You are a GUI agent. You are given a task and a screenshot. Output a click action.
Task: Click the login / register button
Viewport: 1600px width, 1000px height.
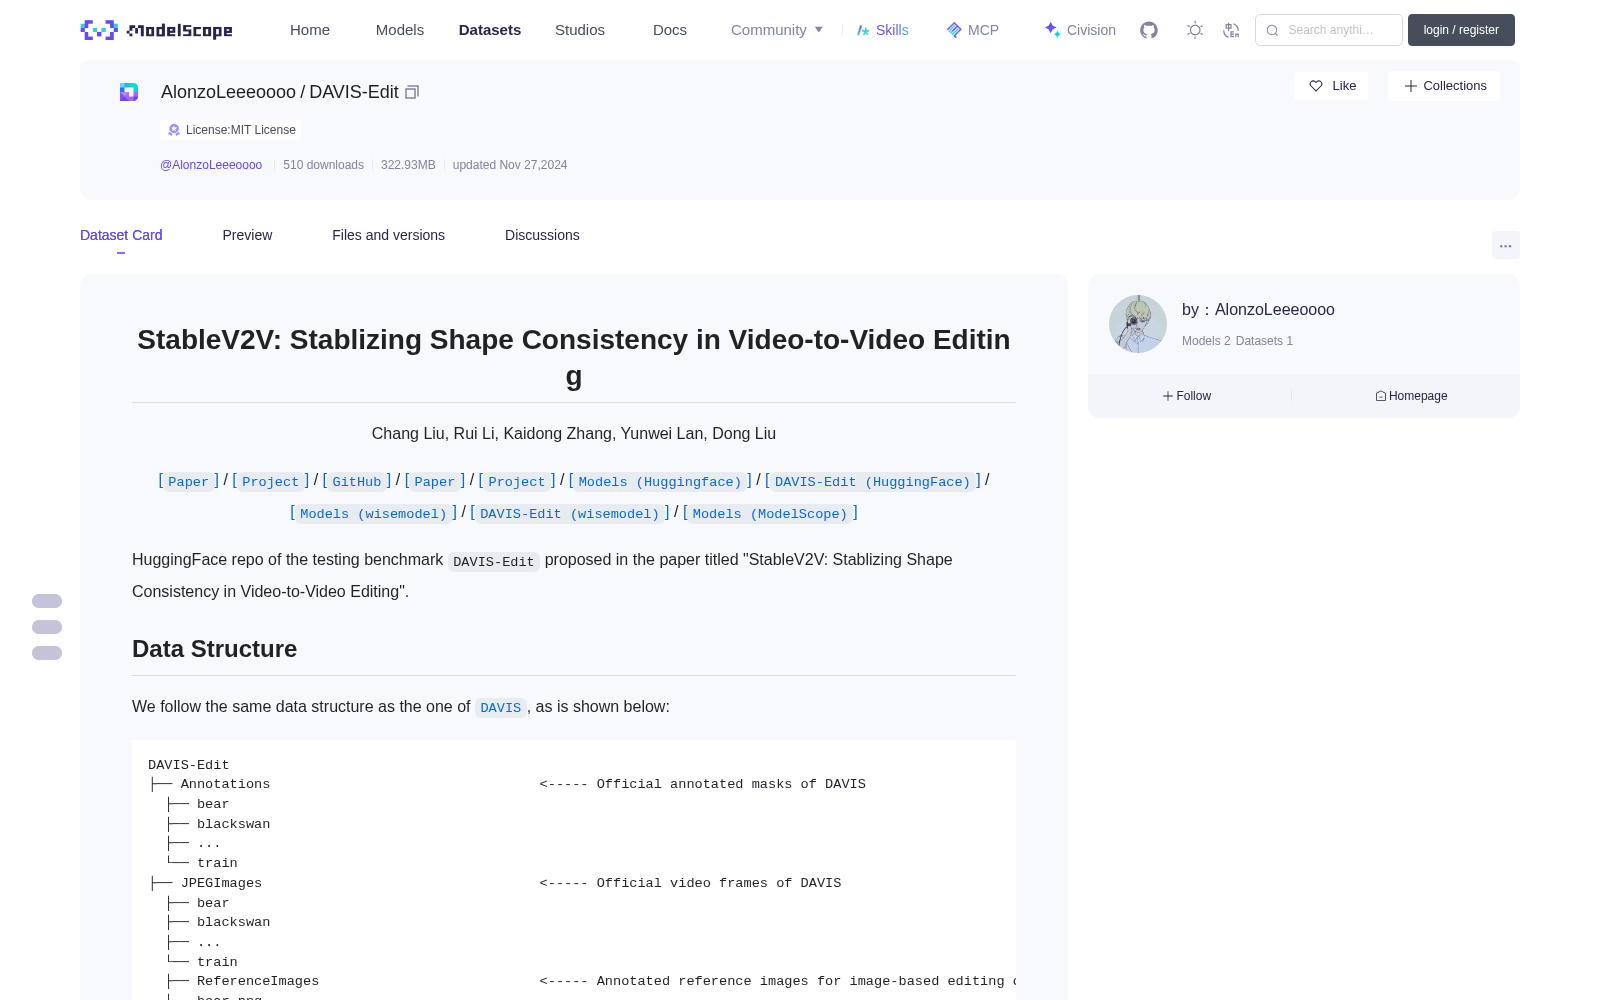click(1461, 30)
